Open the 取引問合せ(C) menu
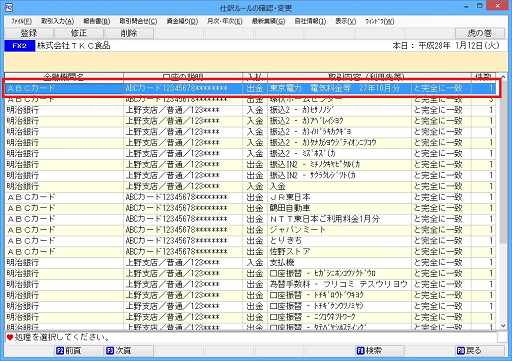The height and width of the screenshot is (361, 512). [x=138, y=21]
